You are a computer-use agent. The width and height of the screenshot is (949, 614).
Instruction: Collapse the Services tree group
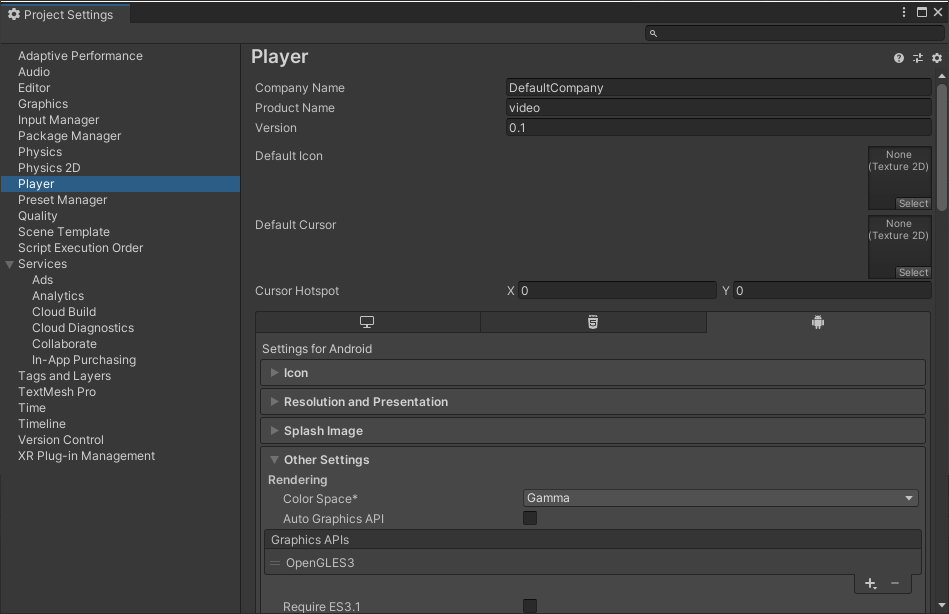pos(9,265)
